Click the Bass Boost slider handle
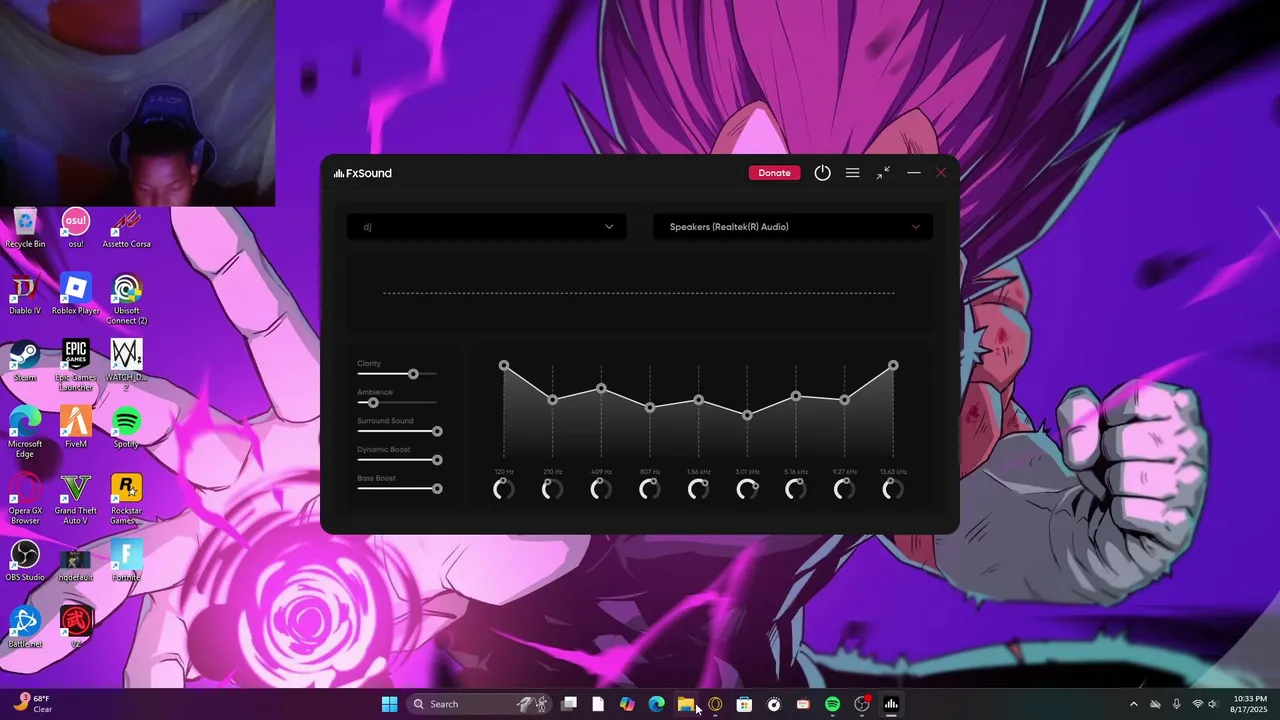The height and width of the screenshot is (720, 1280). [x=437, y=488]
